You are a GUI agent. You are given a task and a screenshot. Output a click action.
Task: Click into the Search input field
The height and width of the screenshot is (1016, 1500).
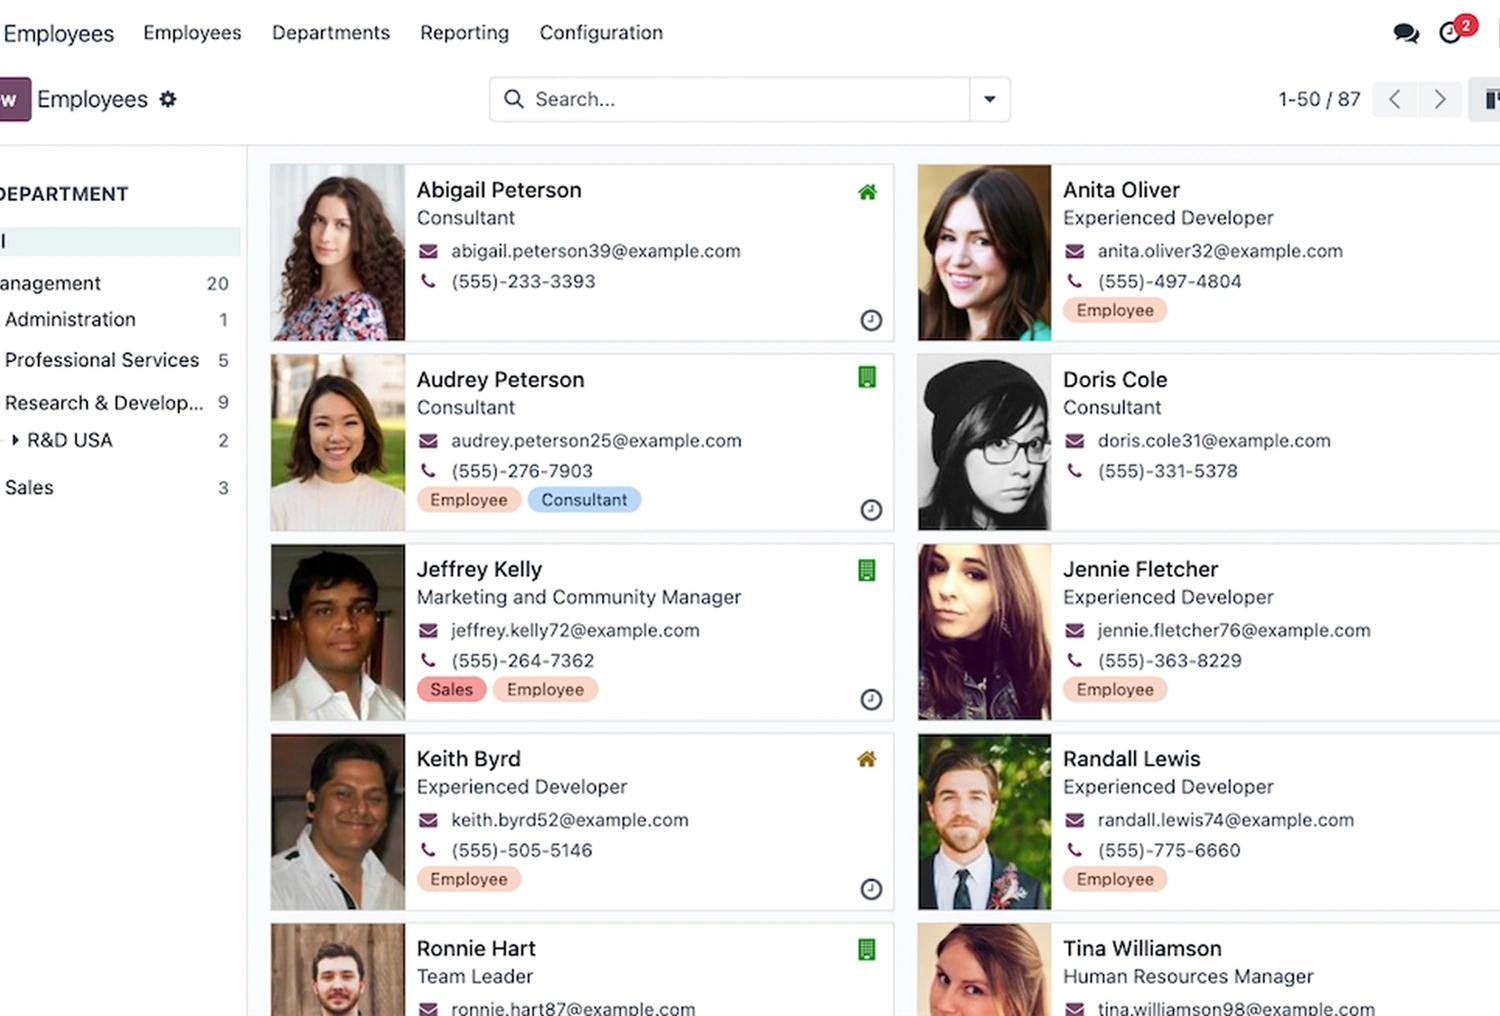point(740,99)
